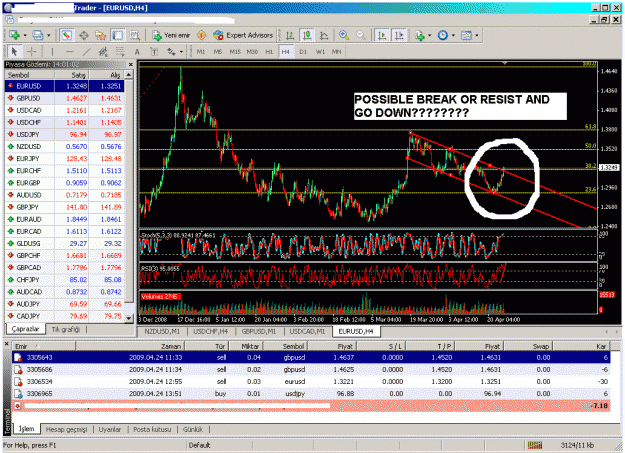Toggle the Data Window panel

point(84,35)
